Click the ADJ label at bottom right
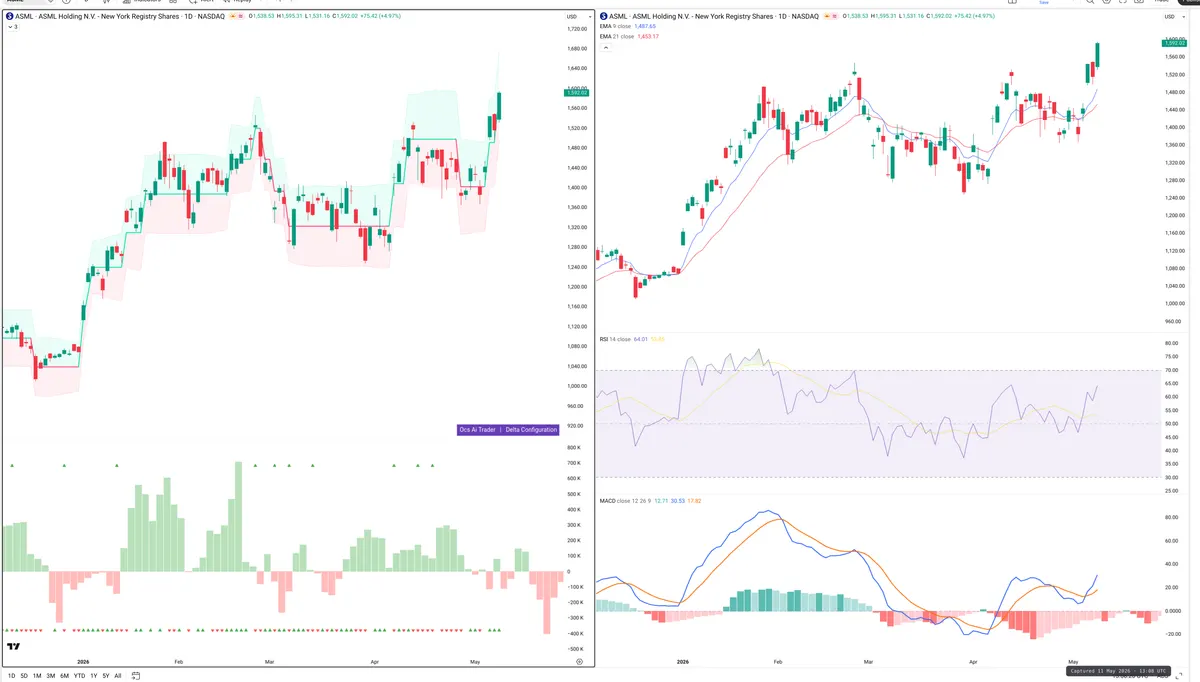 click(x=1163, y=676)
